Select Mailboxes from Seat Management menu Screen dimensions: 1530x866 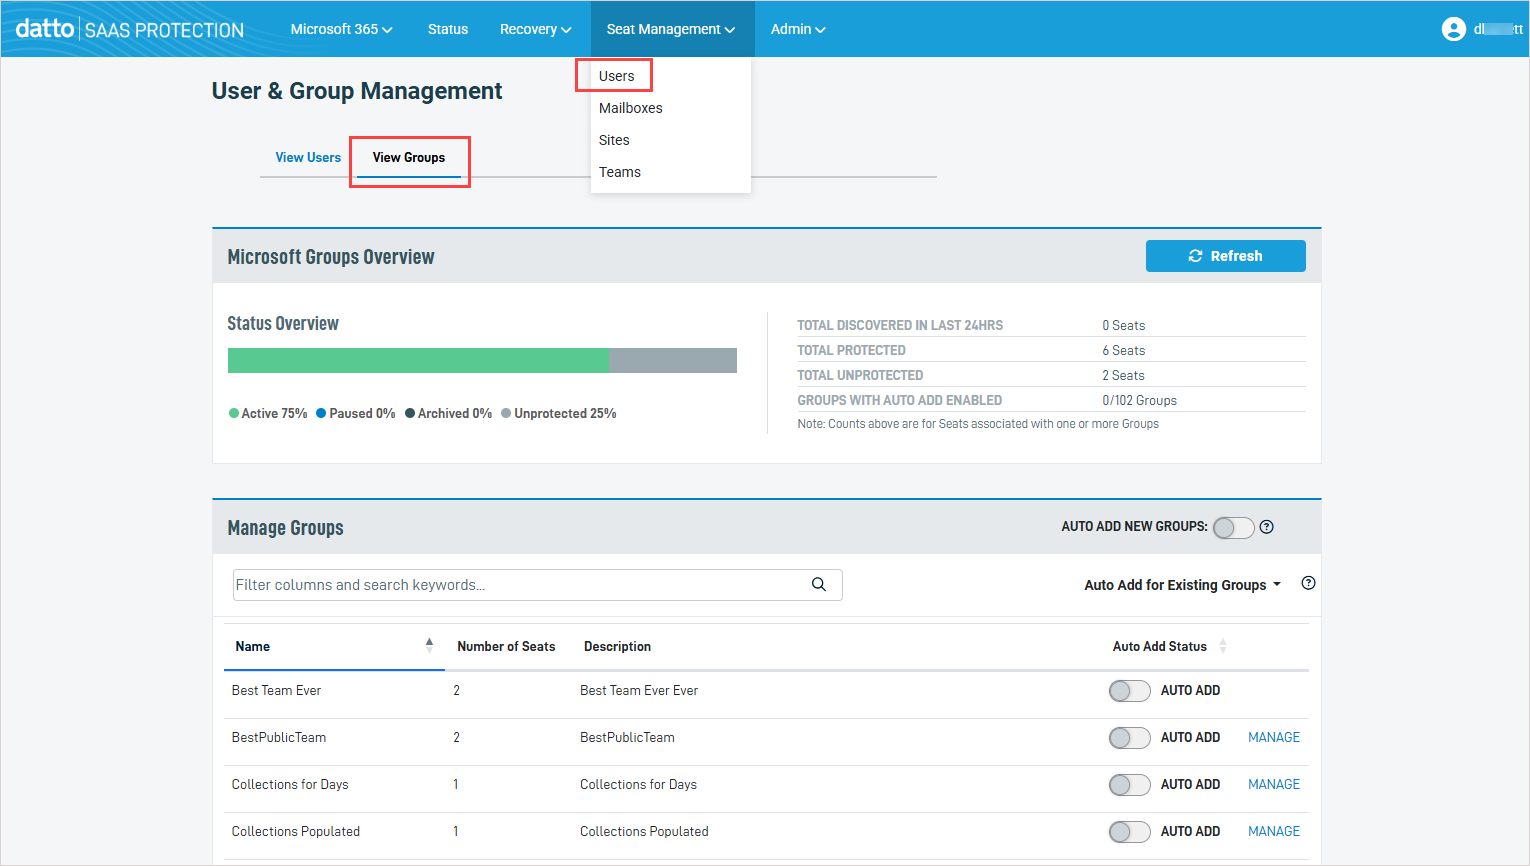coord(630,108)
